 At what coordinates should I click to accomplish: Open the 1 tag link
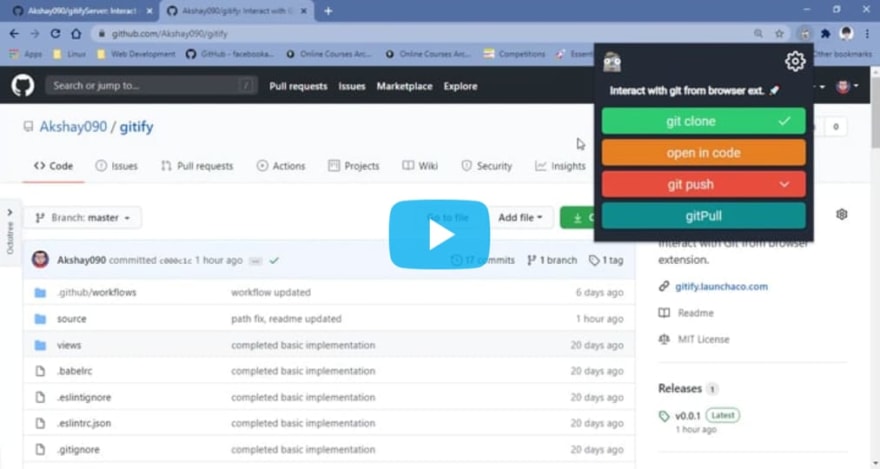coord(606,260)
